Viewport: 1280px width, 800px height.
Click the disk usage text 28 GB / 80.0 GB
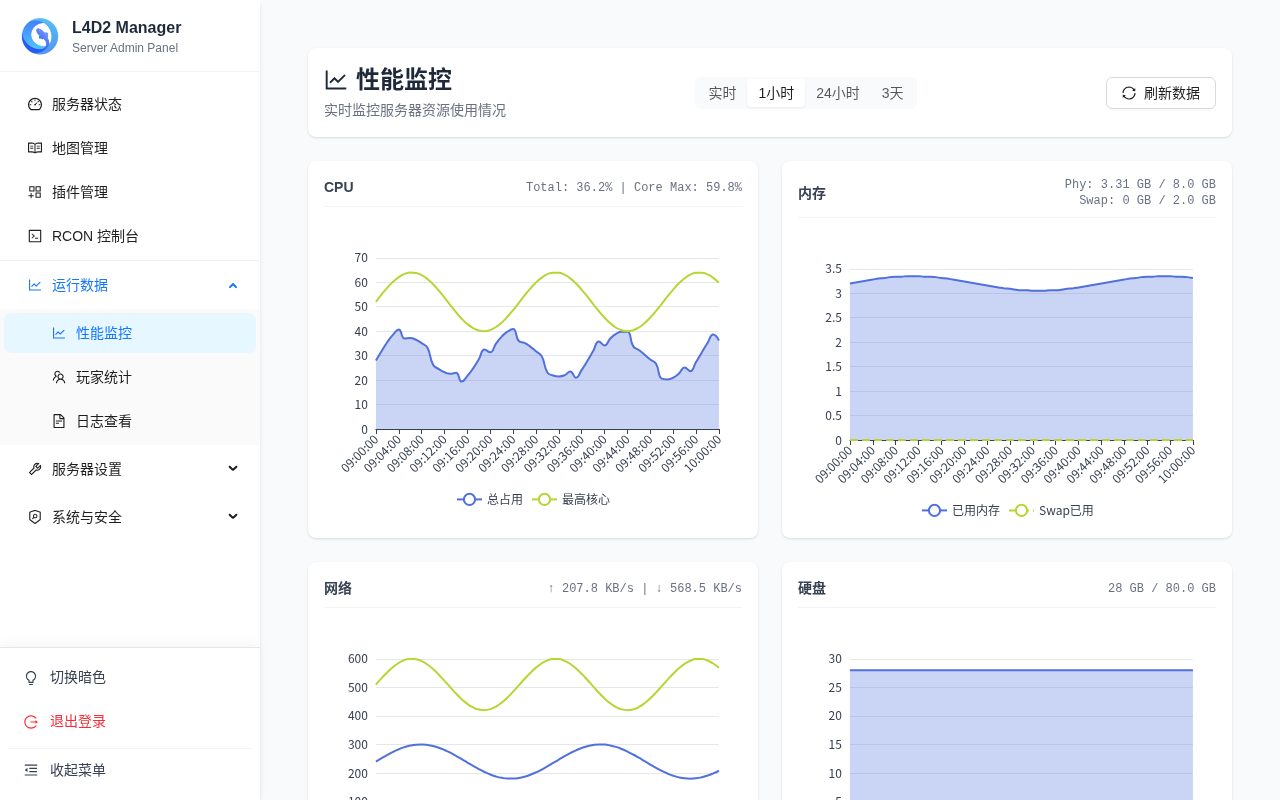tap(1162, 588)
